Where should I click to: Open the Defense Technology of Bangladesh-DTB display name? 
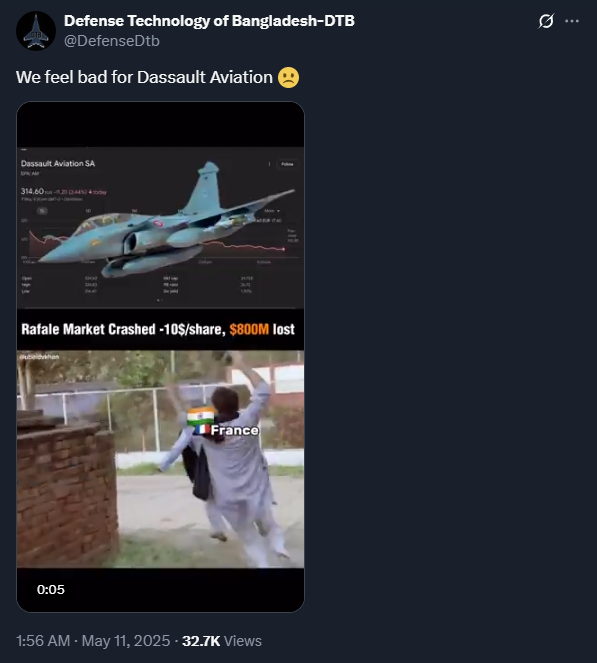(209, 21)
